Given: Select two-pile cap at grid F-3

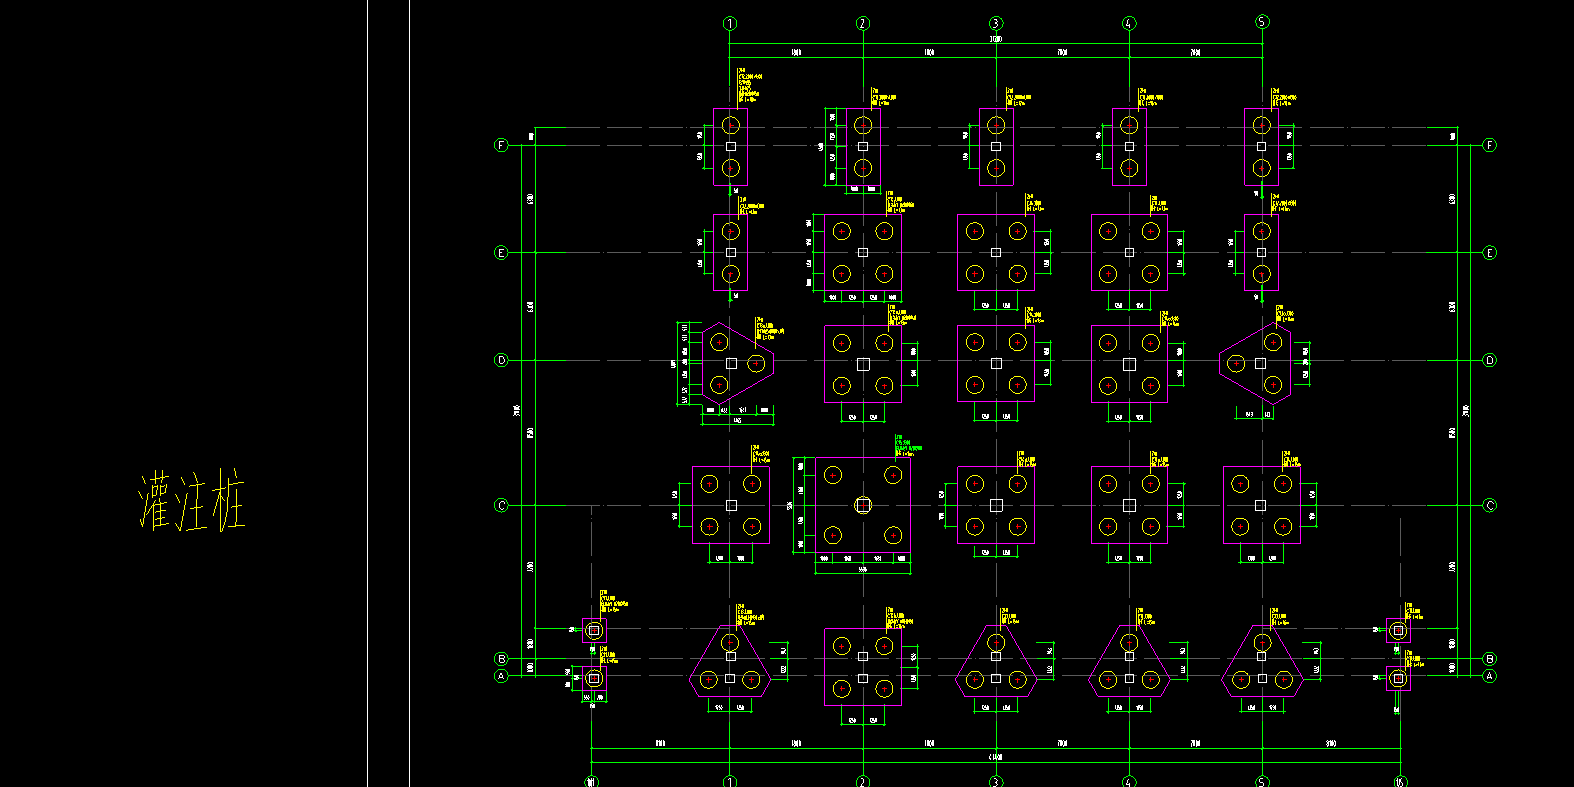Looking at the screenshot, I should [996, 146].
